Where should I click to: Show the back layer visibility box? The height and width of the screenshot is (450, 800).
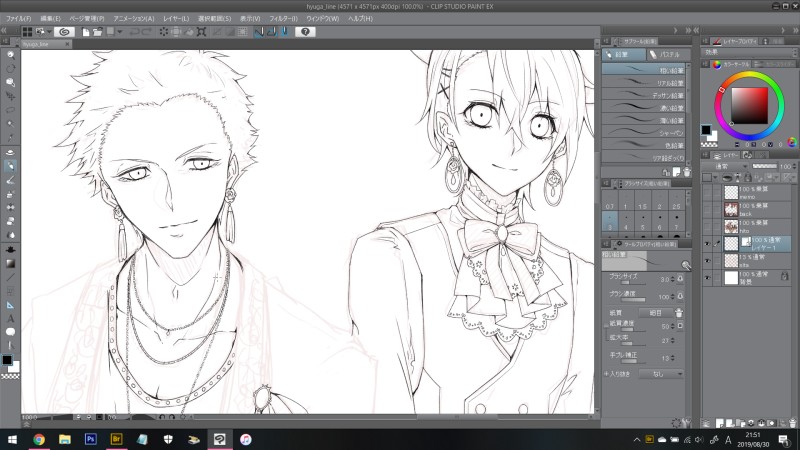point(707,209)
